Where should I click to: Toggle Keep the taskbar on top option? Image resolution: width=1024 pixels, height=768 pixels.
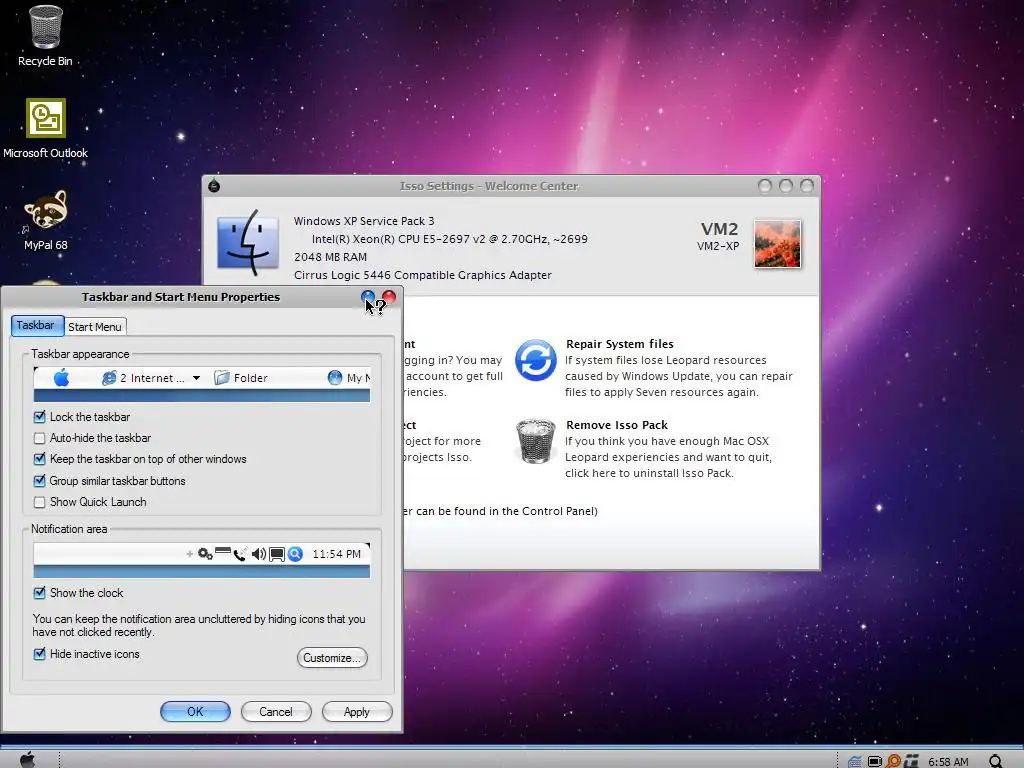[x=39, y=459]
